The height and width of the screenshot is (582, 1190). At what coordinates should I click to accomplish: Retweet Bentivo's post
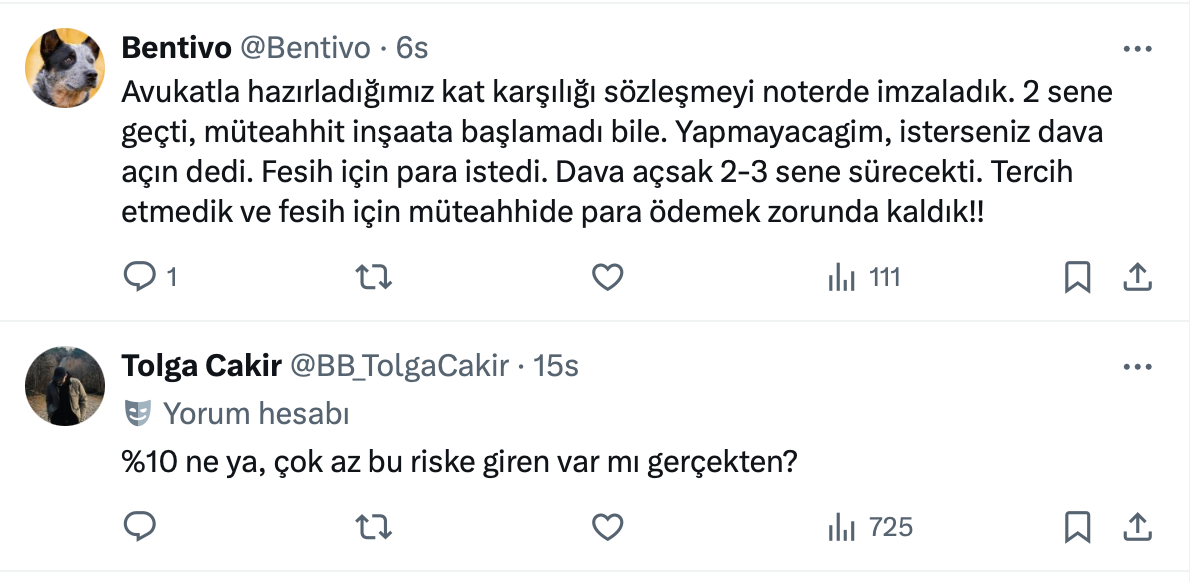pyautogui.click(x=373, y=277)
